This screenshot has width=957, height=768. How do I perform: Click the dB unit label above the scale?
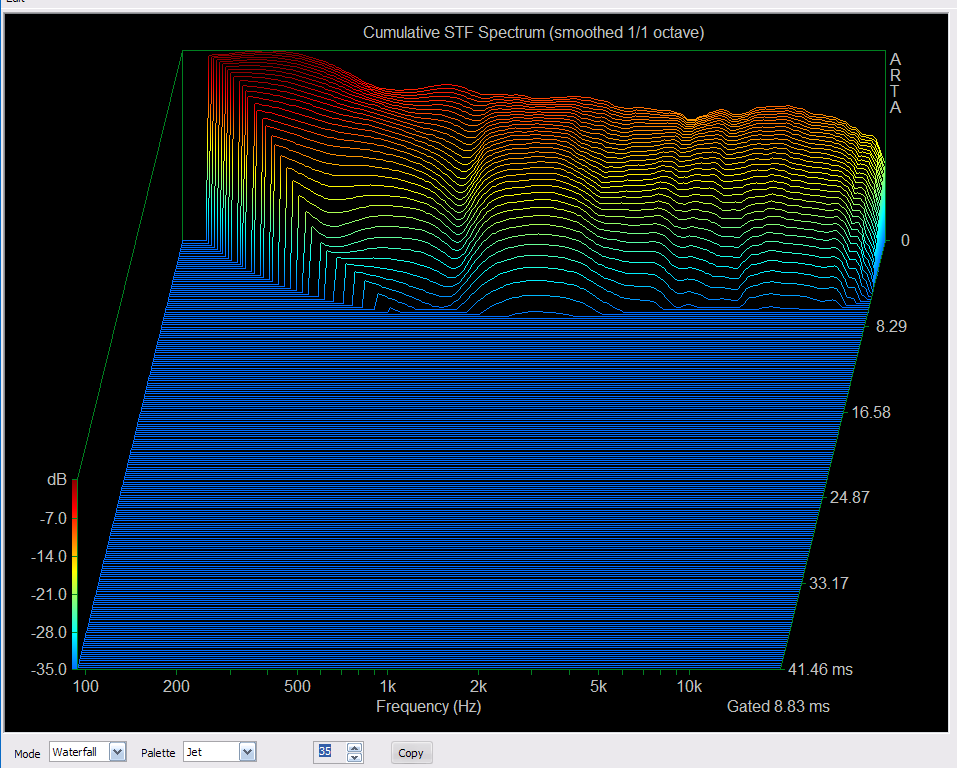pos(57,480)
